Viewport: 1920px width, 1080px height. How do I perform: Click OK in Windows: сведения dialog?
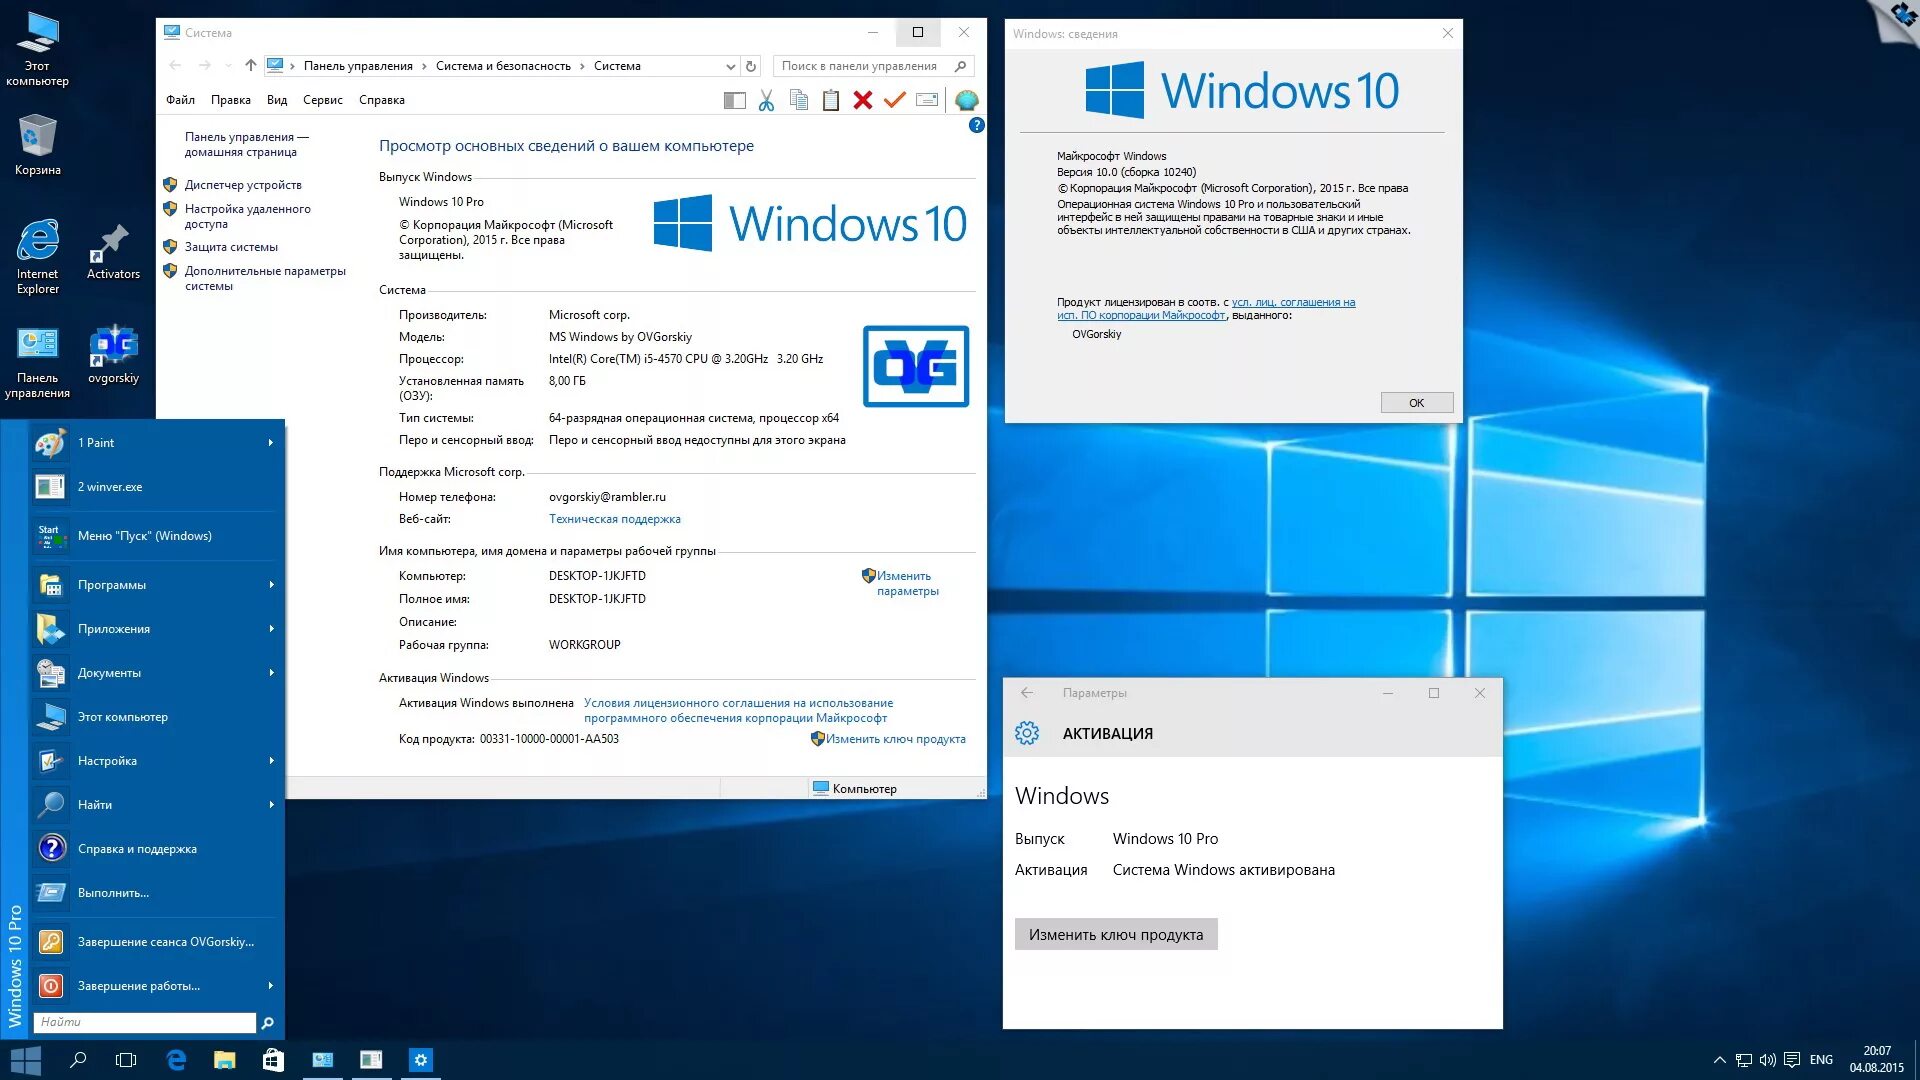coord(1416,403)
